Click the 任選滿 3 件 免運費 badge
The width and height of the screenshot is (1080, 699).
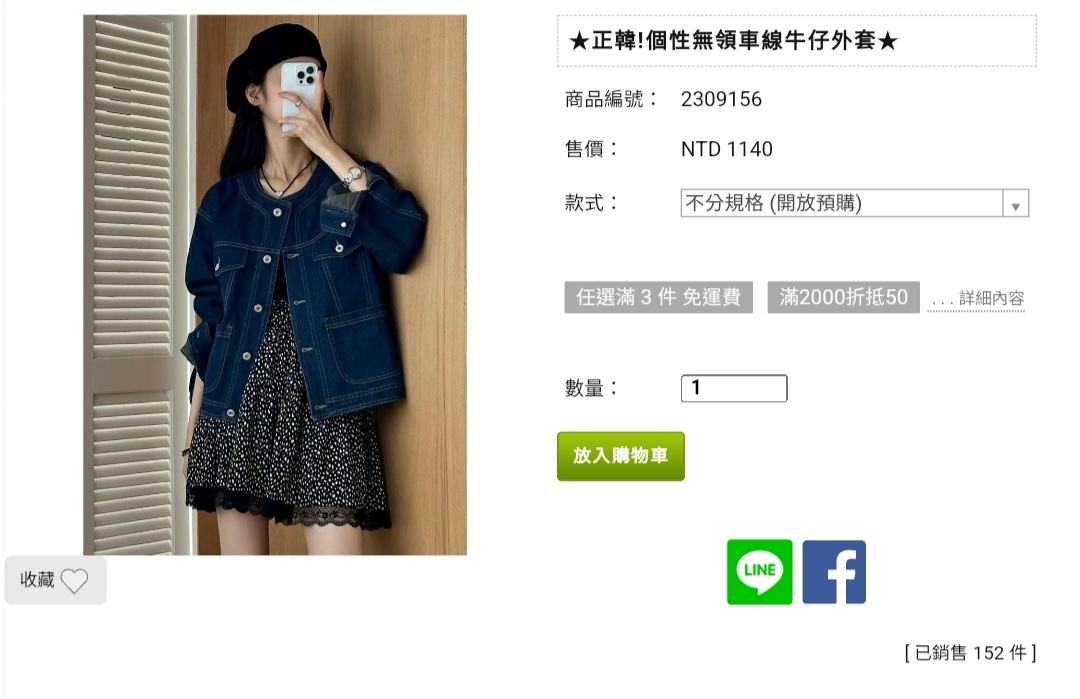658,297
